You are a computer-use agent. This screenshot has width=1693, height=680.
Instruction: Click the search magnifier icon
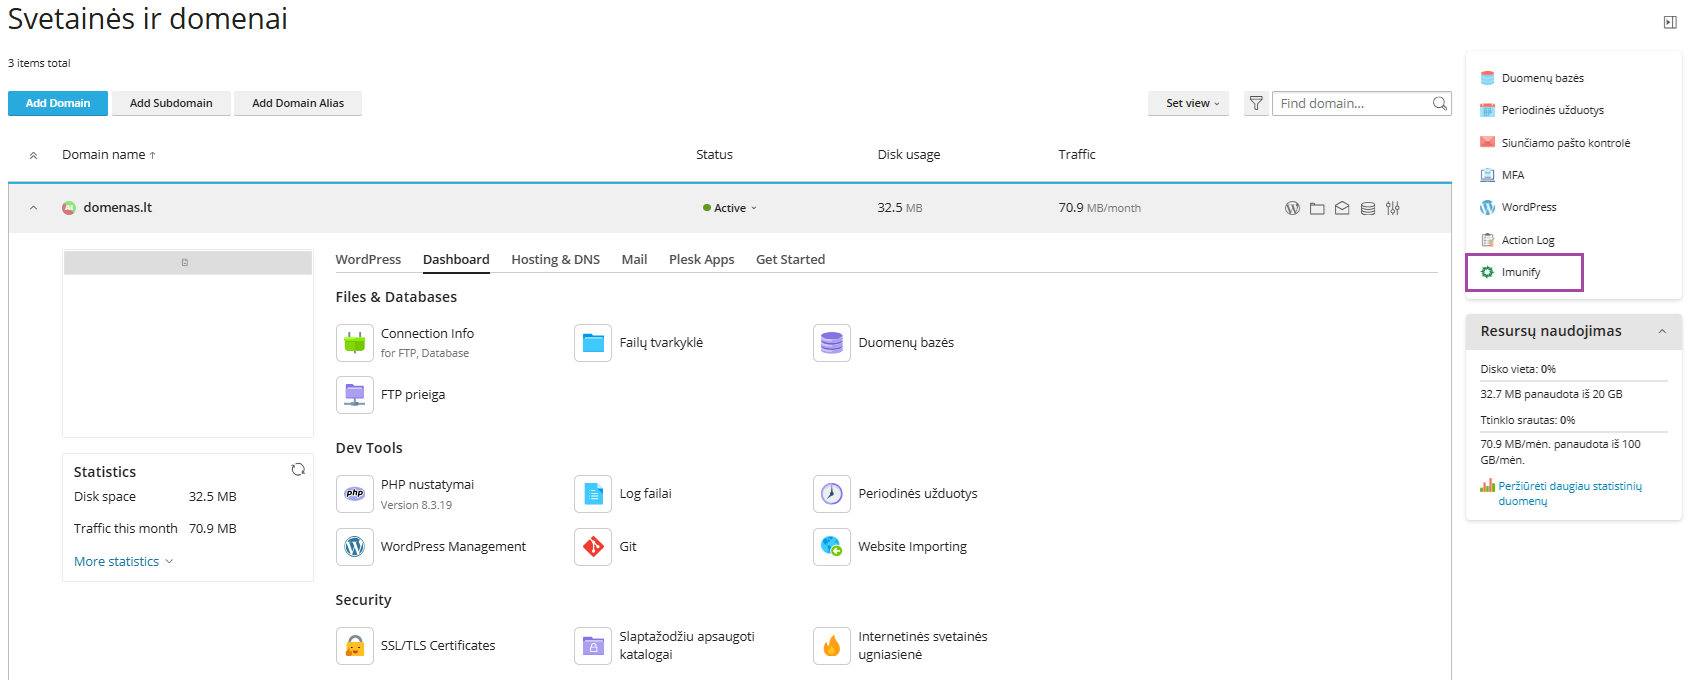(x=1440, y=103)
